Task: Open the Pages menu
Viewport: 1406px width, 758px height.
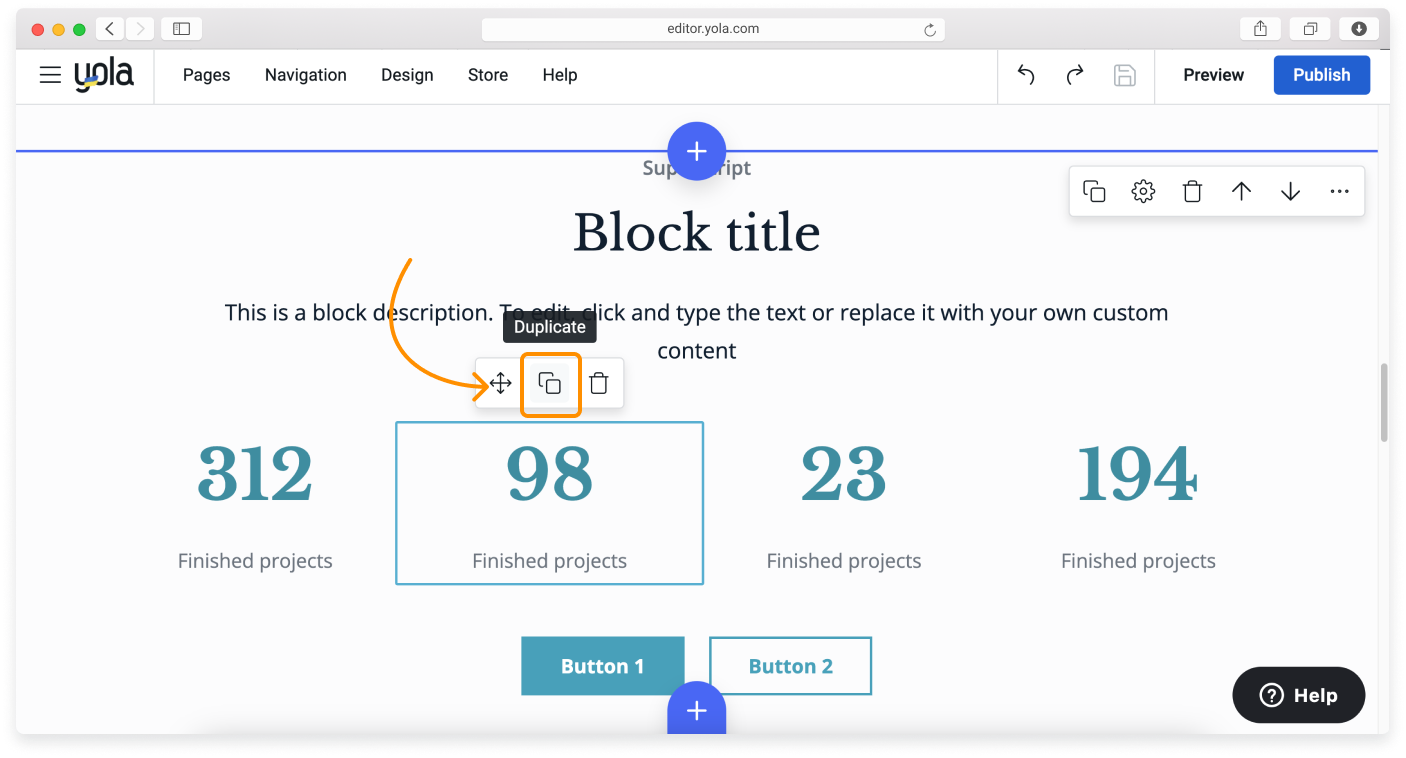Action: [x=206, y=75]
